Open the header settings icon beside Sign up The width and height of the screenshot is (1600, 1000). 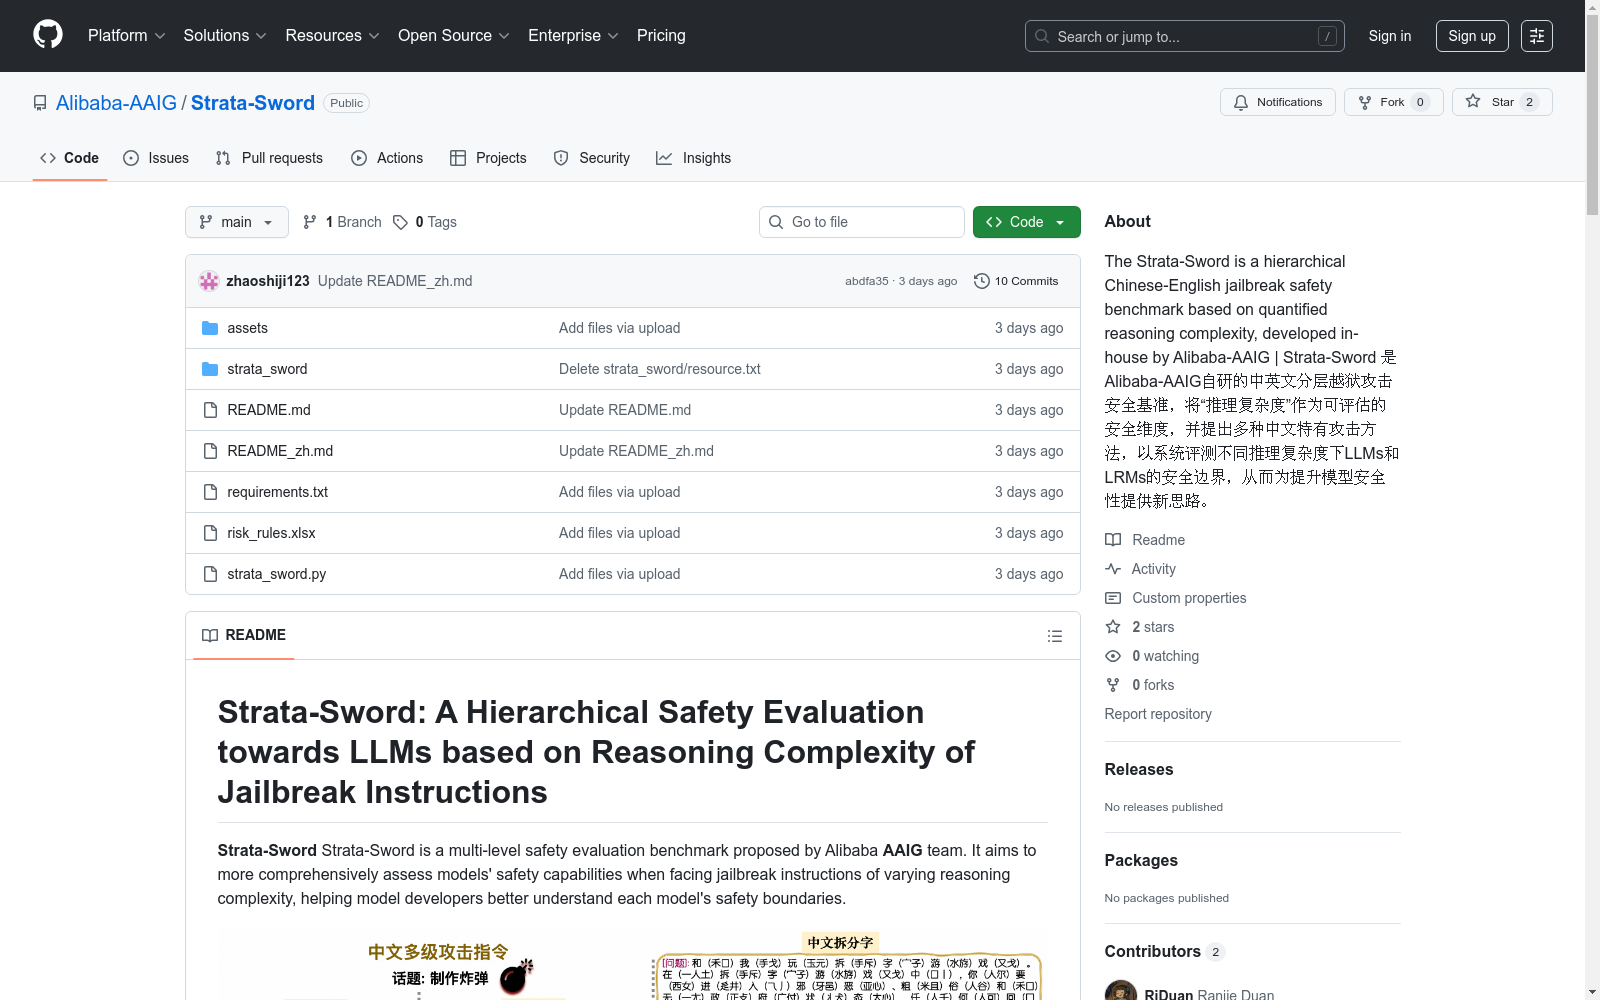click(x=1537, y=36)
